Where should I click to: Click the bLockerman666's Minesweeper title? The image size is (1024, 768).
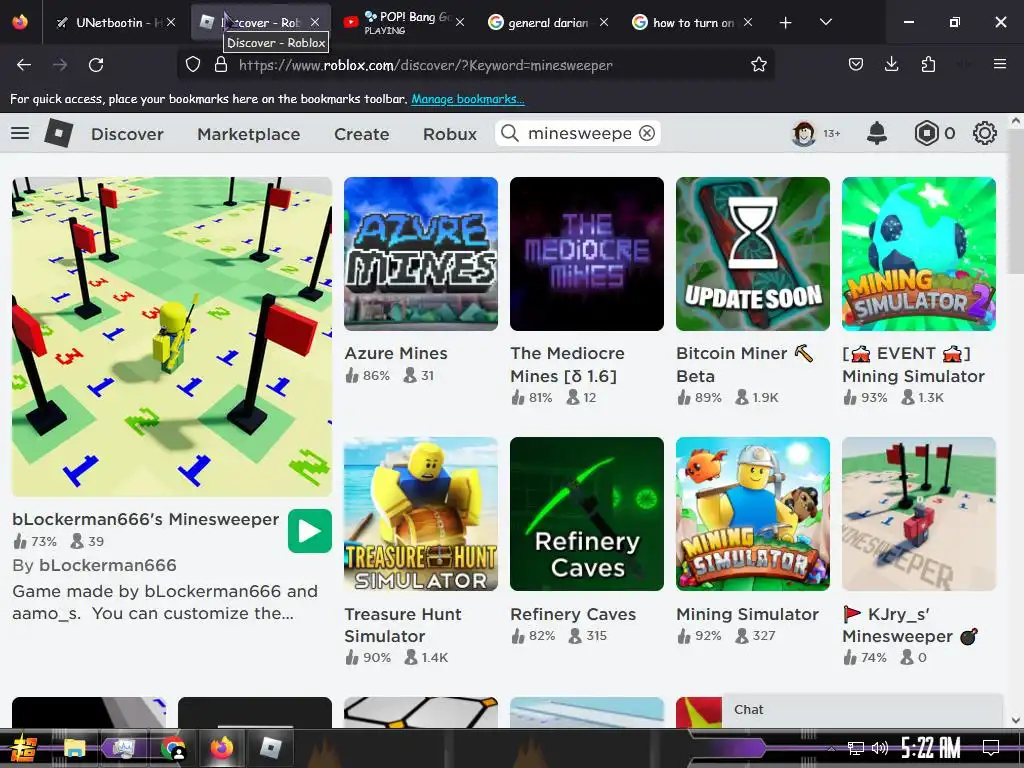146,519
